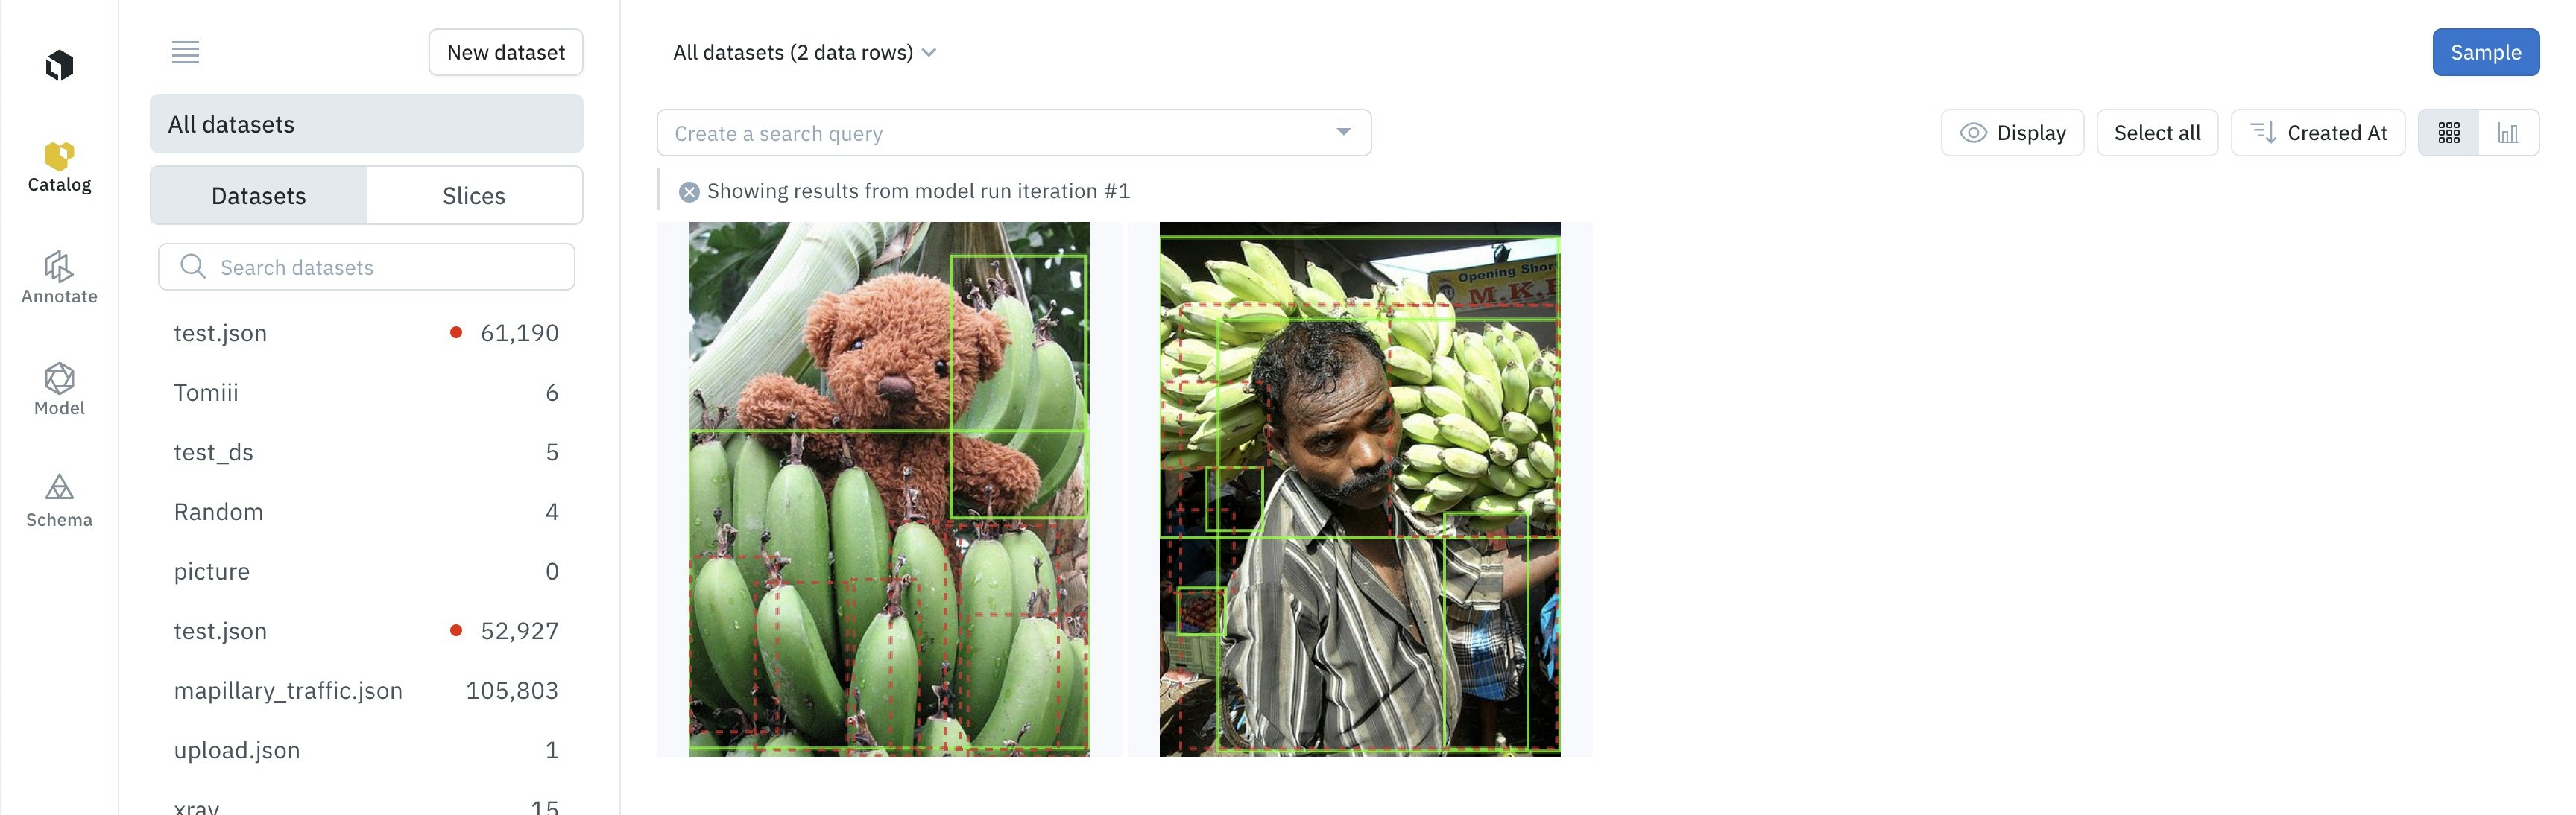Select the Datasets tab
The image size is (2576, 815).
258,196
